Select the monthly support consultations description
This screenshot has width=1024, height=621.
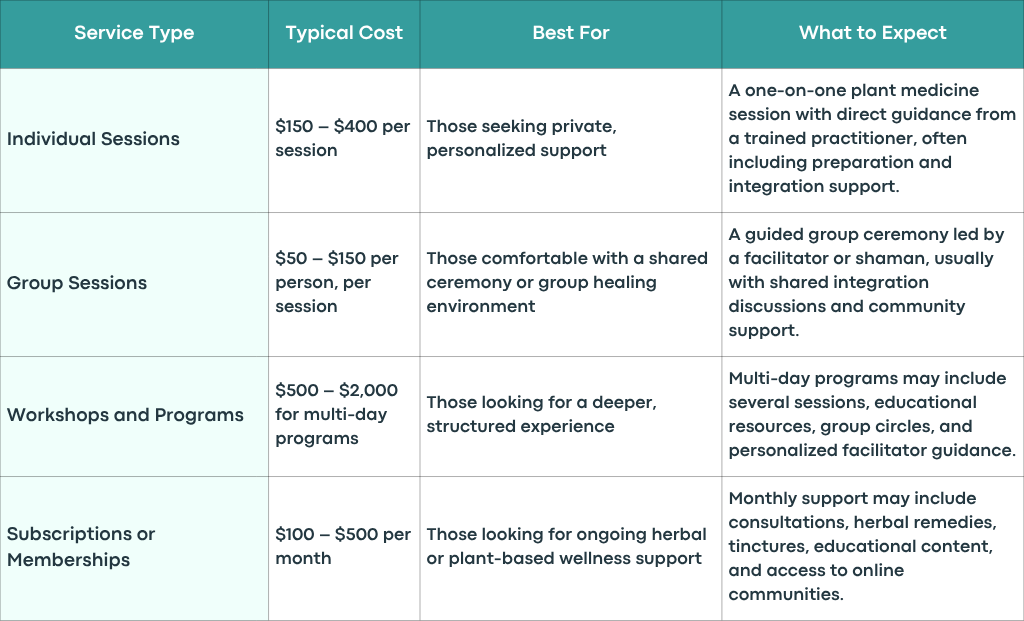[x=863, y=546]
